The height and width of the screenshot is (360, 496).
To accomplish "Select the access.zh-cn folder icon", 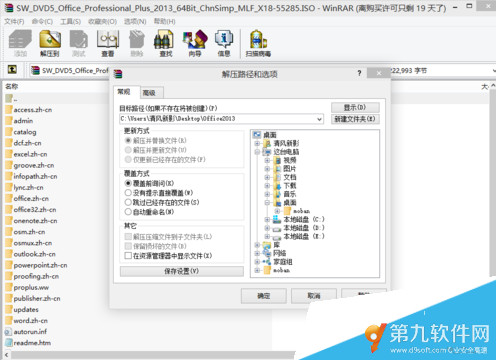I will tap(9, 110).
